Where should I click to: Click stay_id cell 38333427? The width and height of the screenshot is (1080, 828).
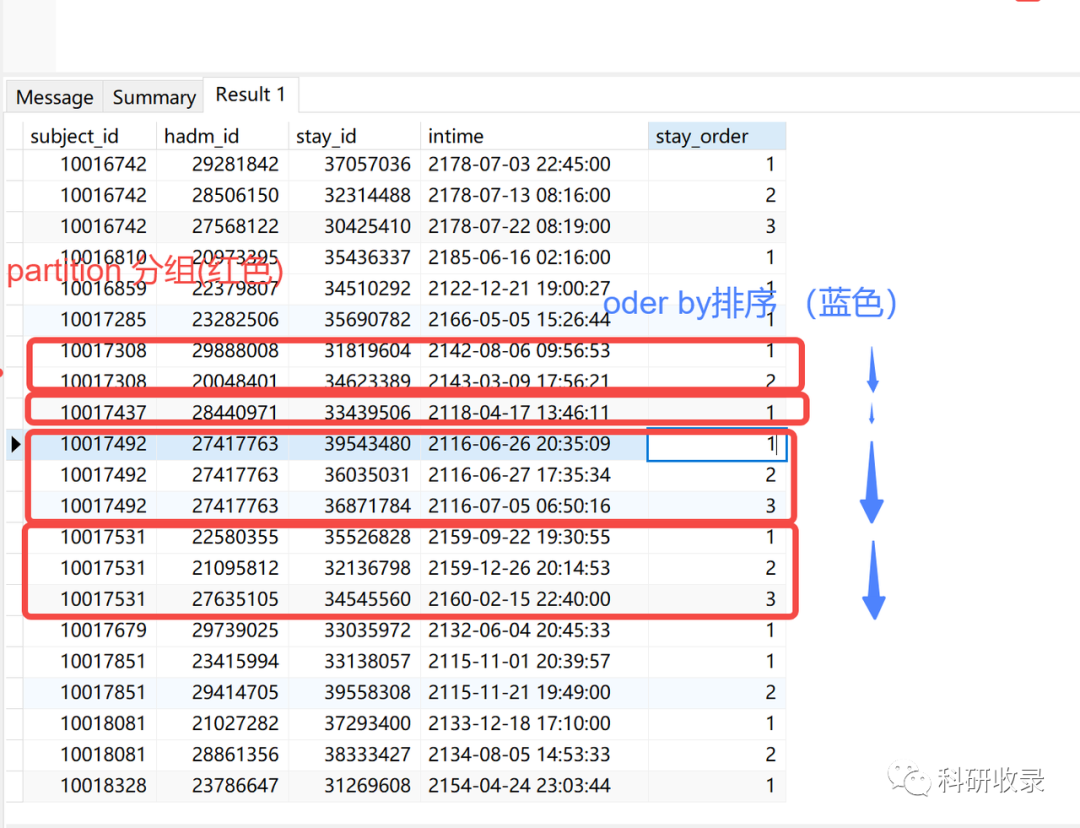[x=354, y=754]
